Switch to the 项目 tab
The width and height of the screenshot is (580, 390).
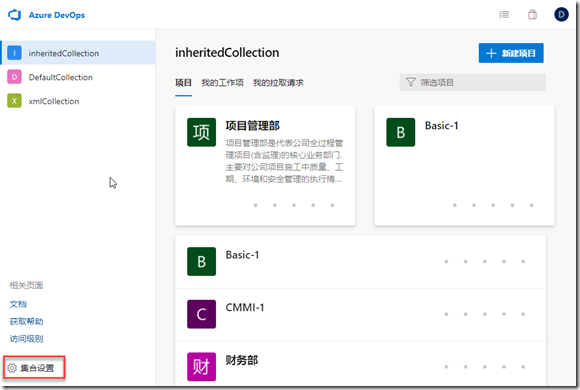(183, 83)
